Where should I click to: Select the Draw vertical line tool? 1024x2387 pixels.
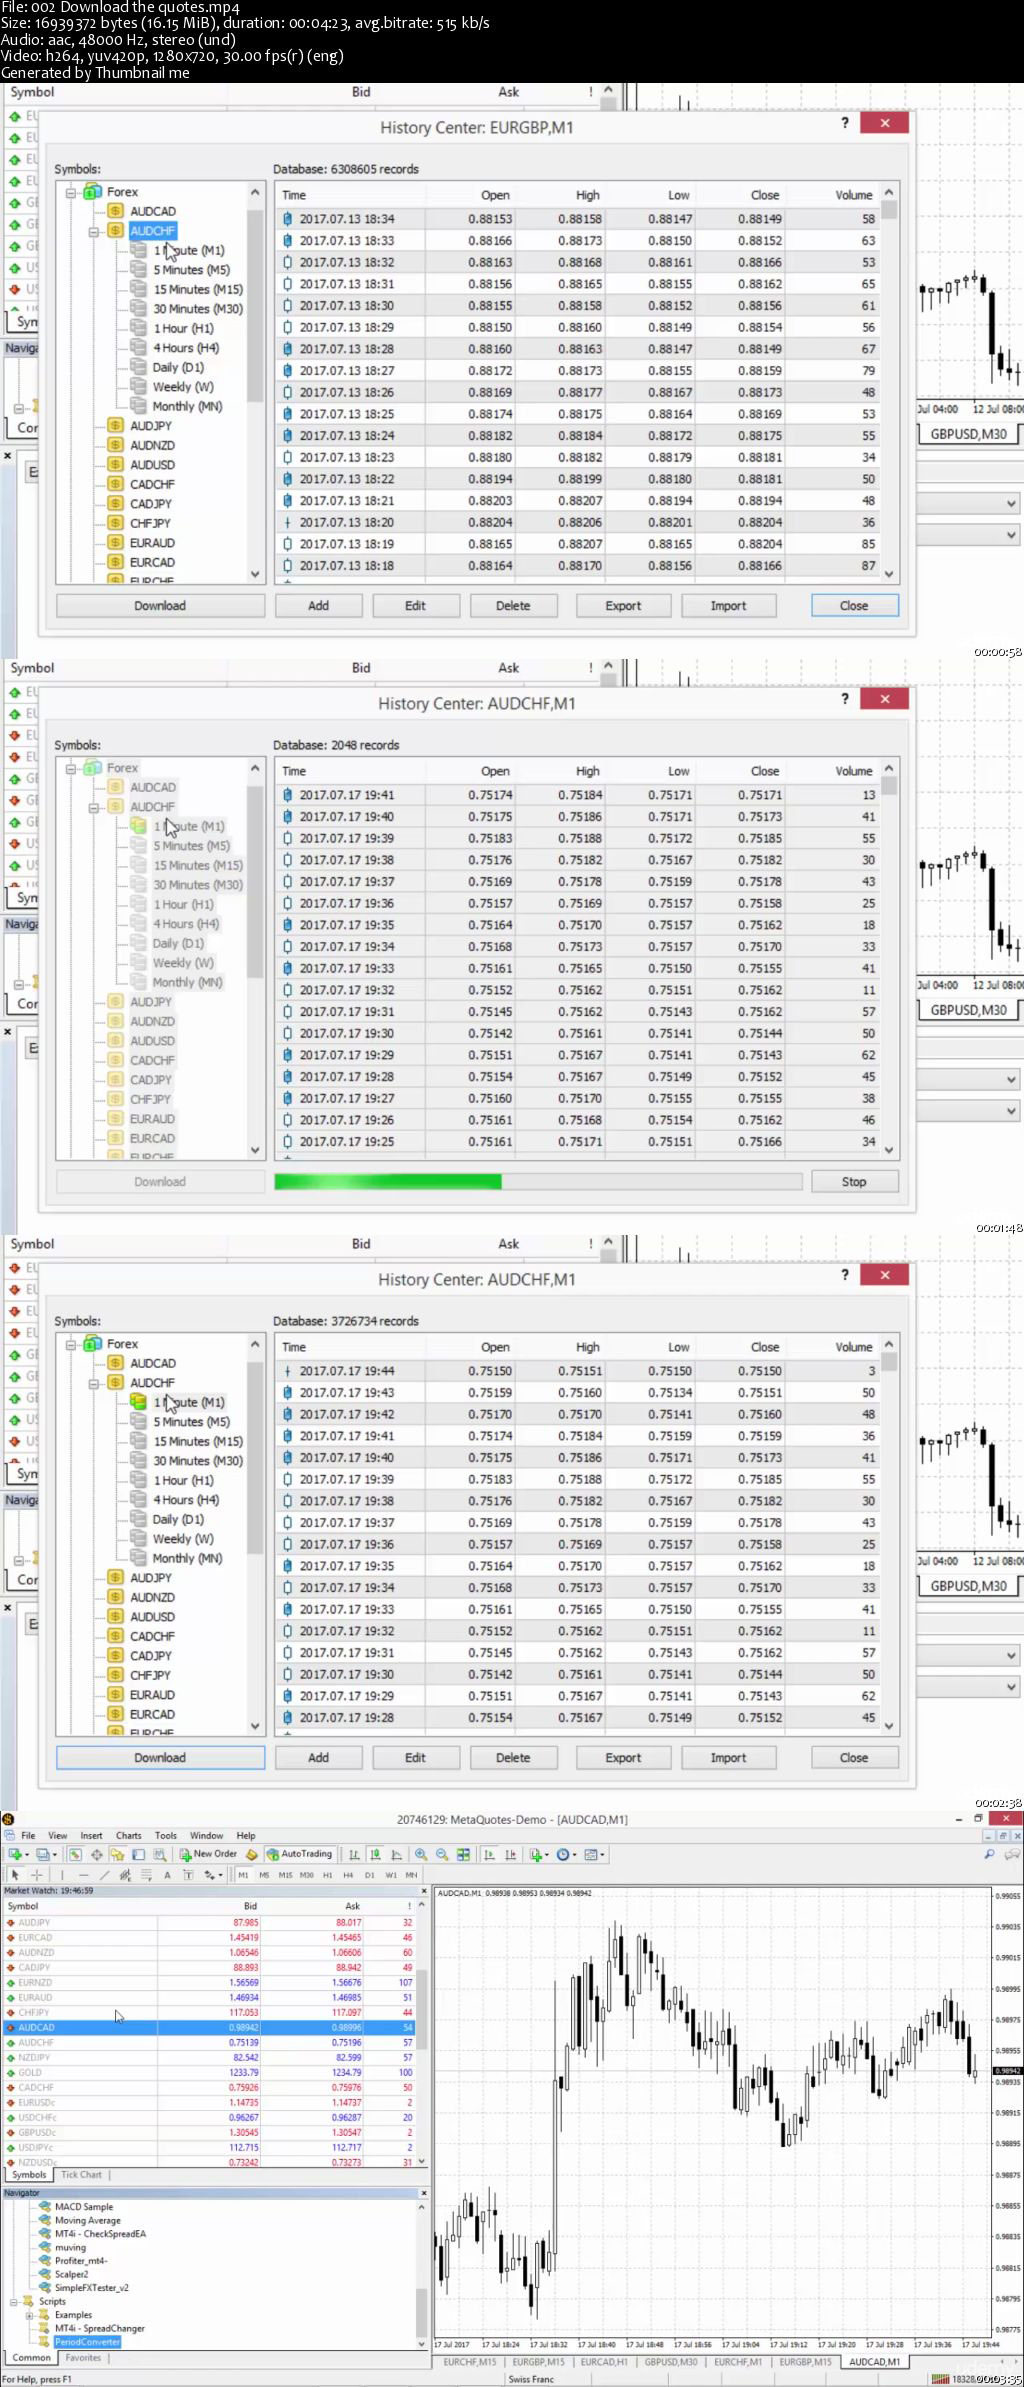coord(62,1874)
